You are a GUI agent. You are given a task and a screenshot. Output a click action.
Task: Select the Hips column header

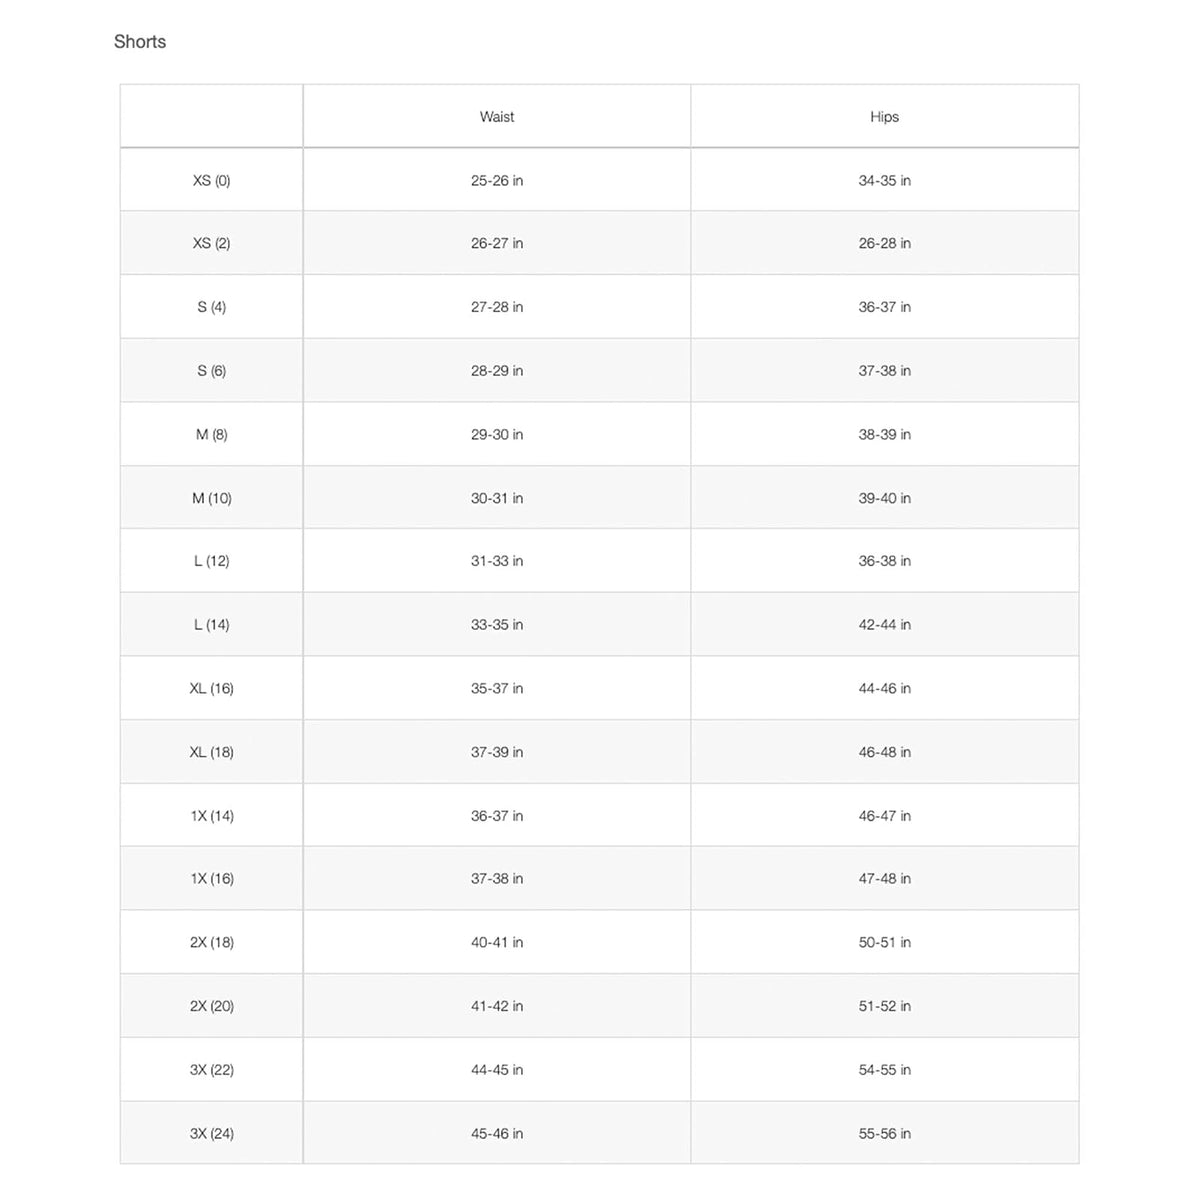coord(885,117)
